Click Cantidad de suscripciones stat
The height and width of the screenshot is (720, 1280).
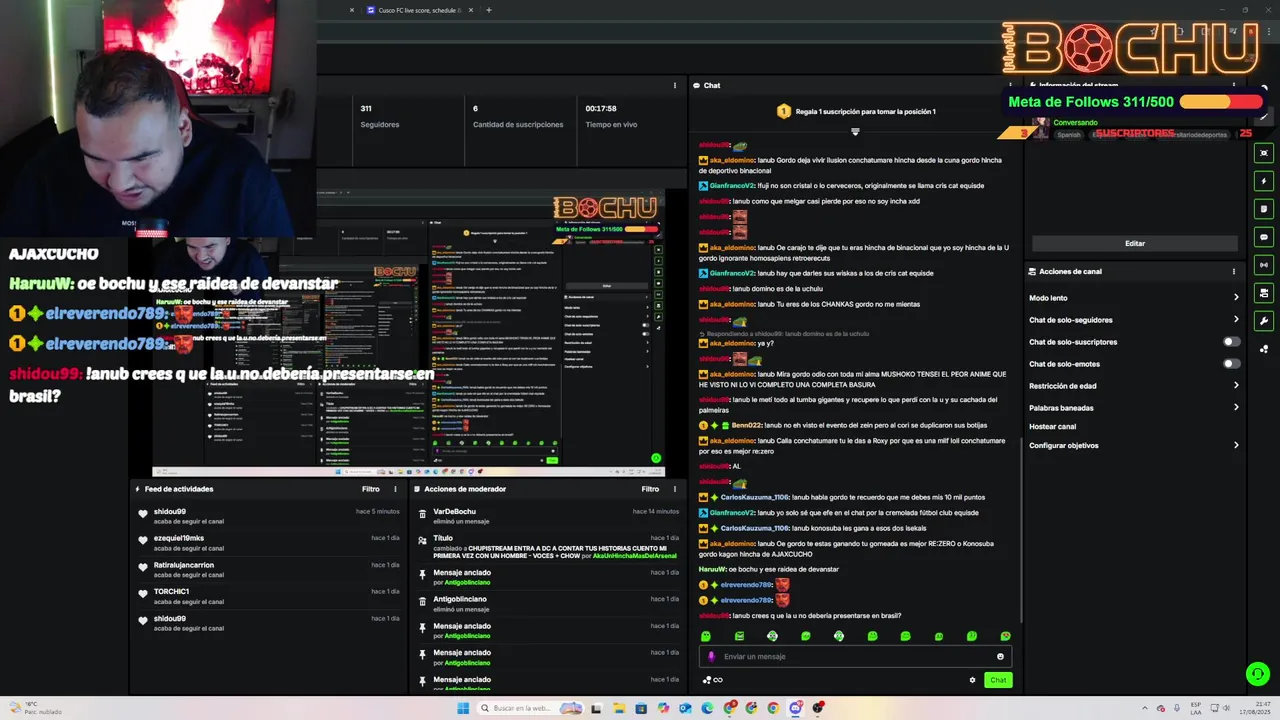(x=517, y=116)
